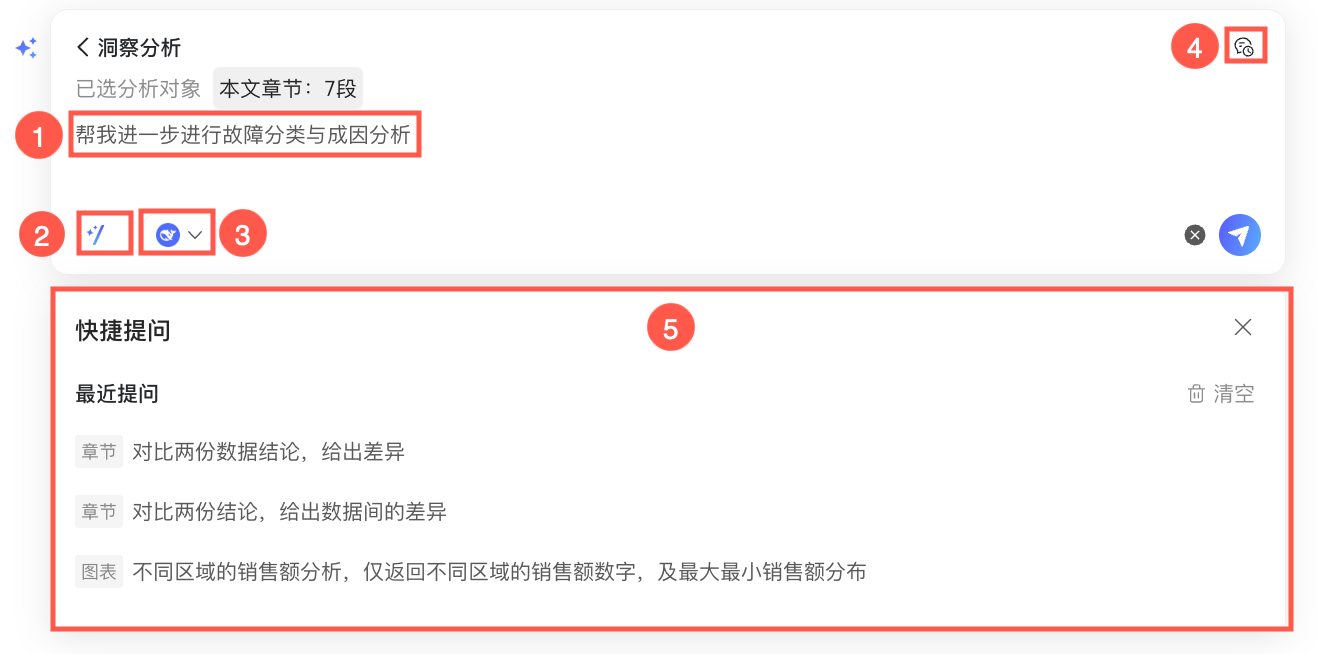Click 清空 to clear recent questions
Image resolution: width=1318 pixels, height=654 pixels.
(x=1234, y=394)
